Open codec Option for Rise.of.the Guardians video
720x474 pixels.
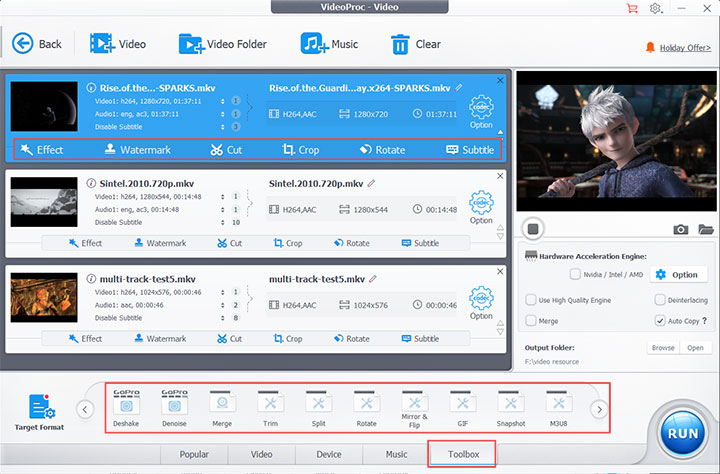[x=481, y=112]
